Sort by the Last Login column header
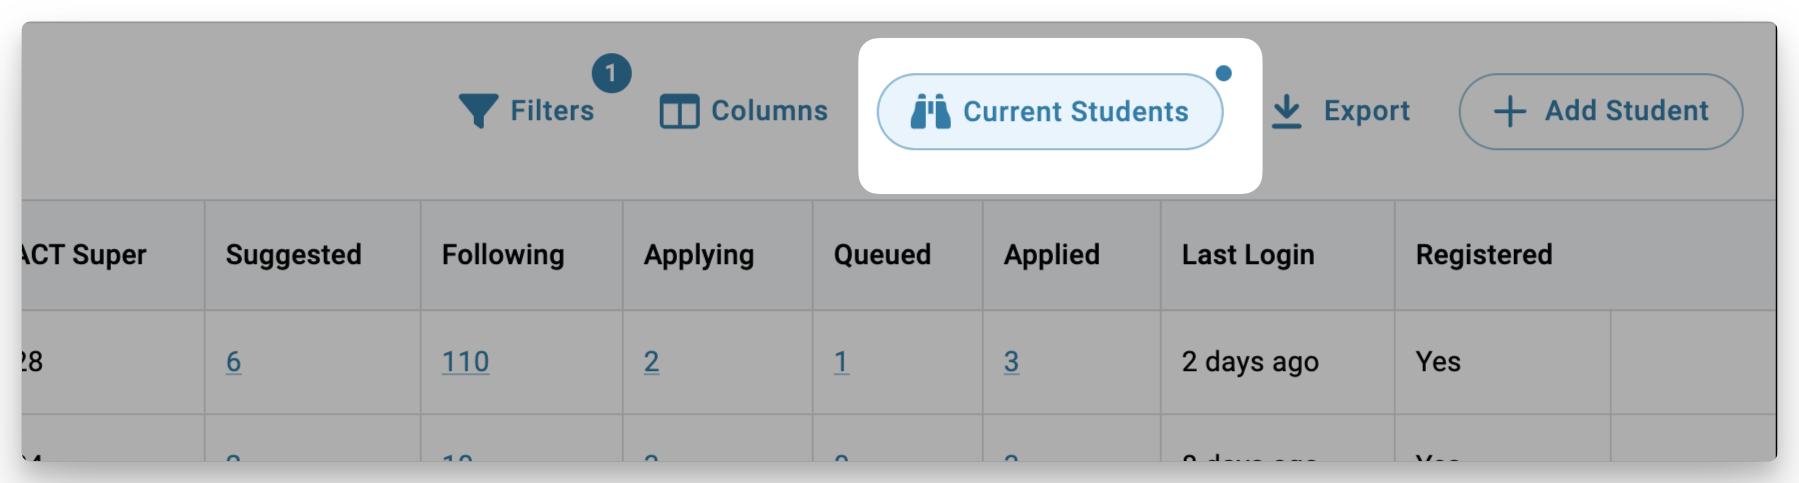The image size is (1799, 483). 1248,255
